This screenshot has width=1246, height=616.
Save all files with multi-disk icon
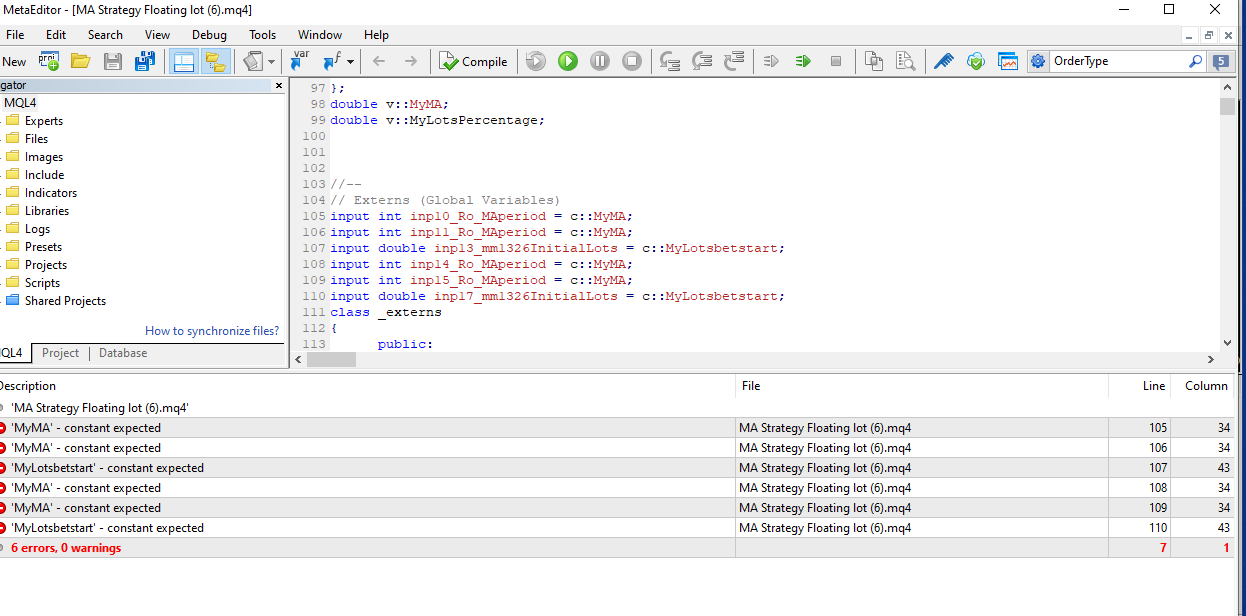tap(145, 61)
